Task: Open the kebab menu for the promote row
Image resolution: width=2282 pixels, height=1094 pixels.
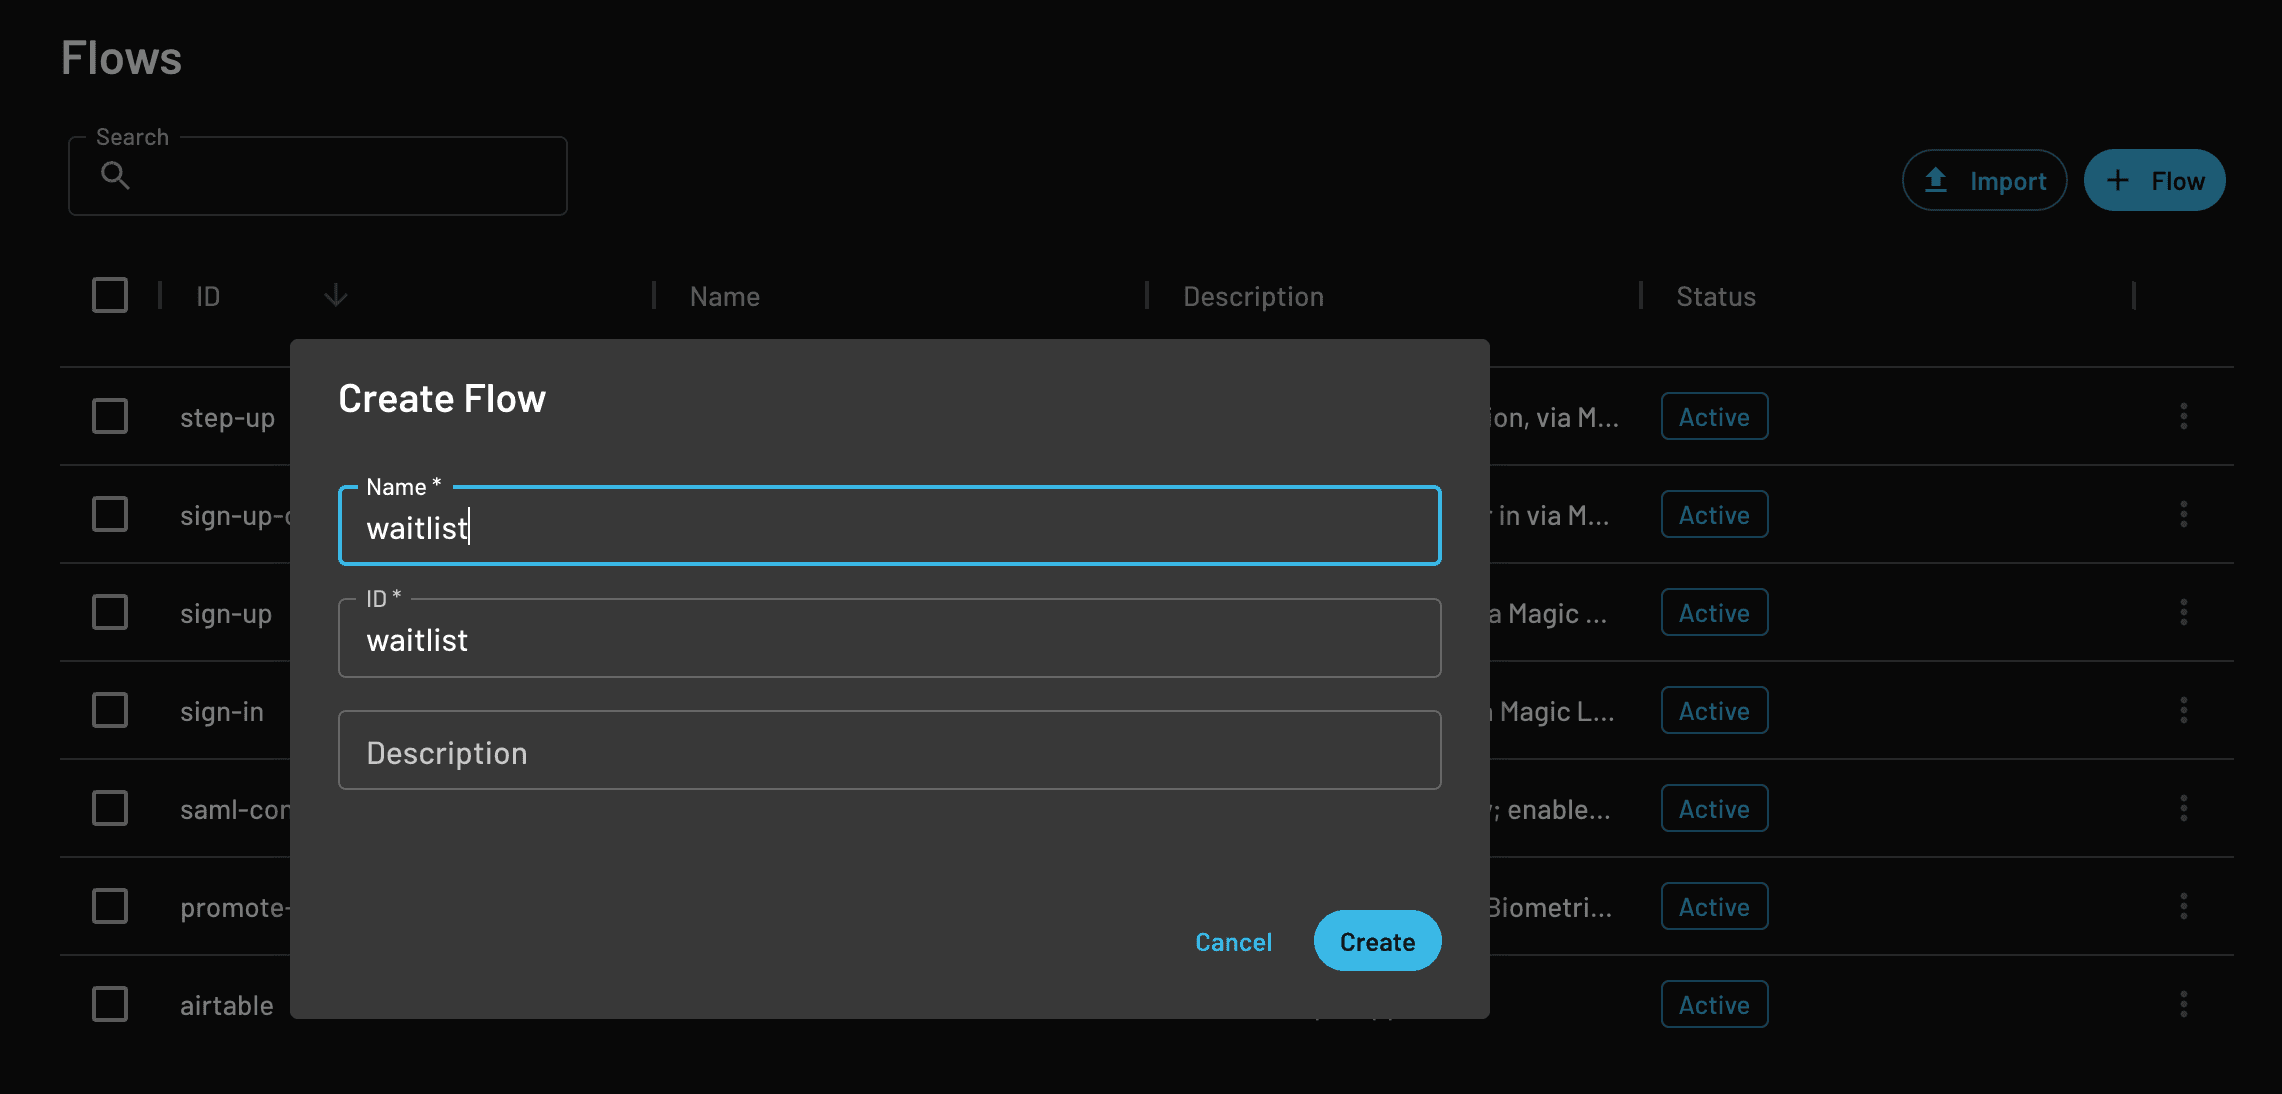Action: tap(2184, 906)
